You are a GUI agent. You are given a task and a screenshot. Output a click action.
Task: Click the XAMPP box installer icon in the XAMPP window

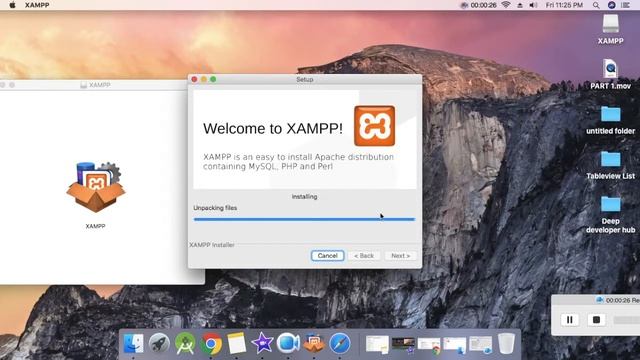click(x=96, y=187)
